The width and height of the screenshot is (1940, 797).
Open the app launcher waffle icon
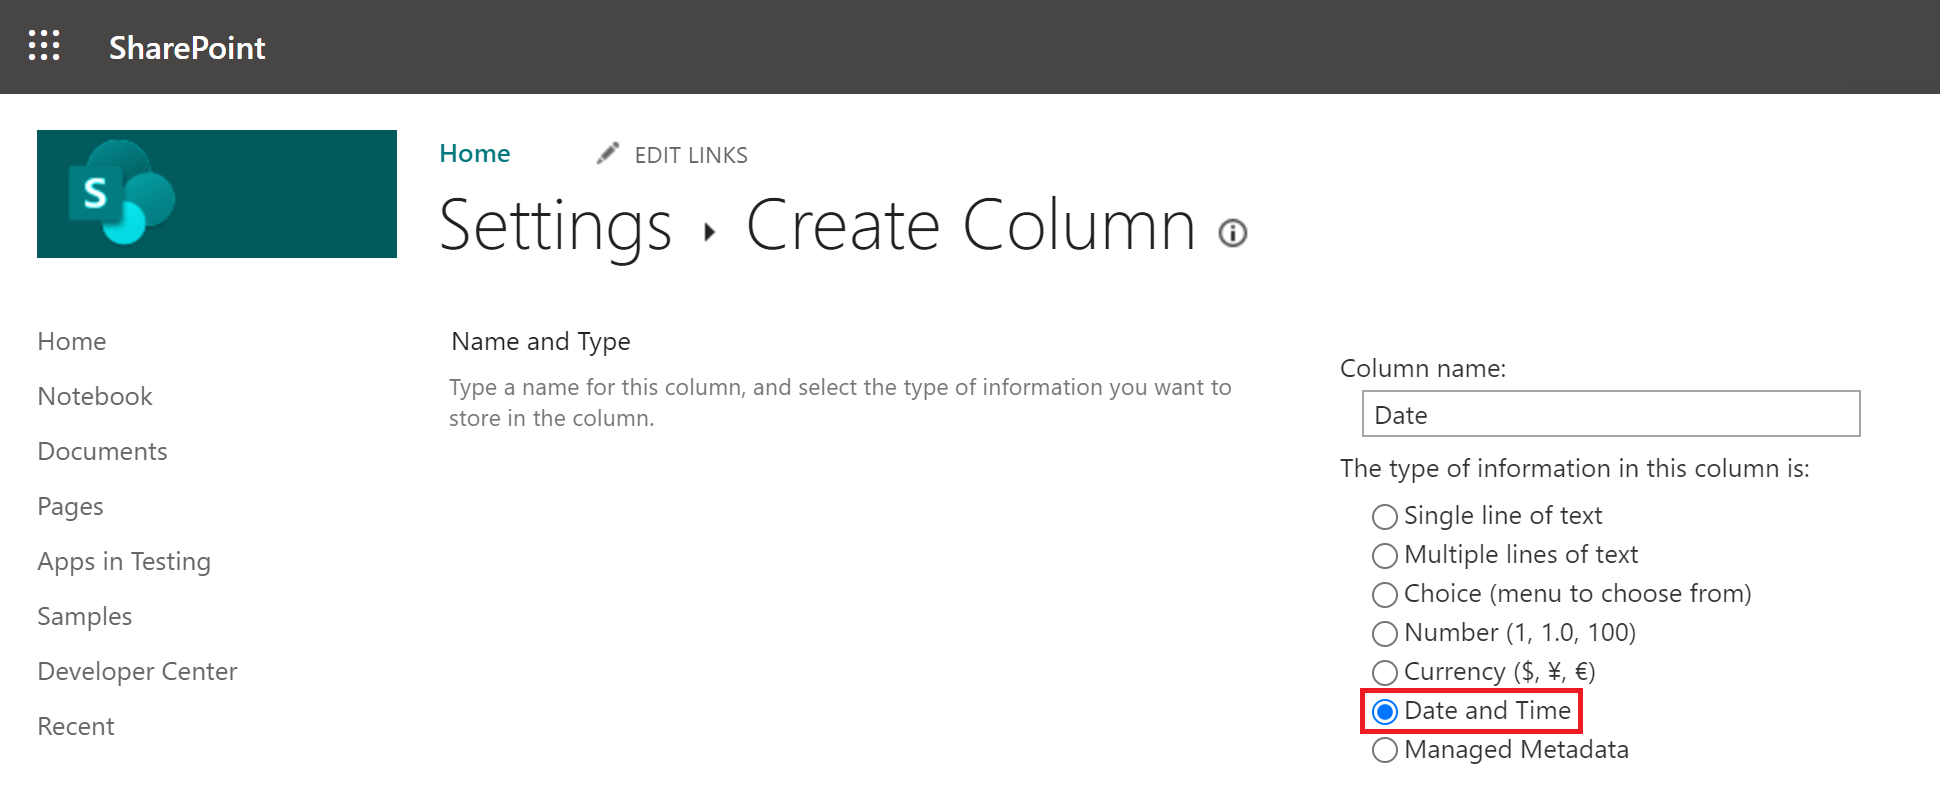[44, 46]
